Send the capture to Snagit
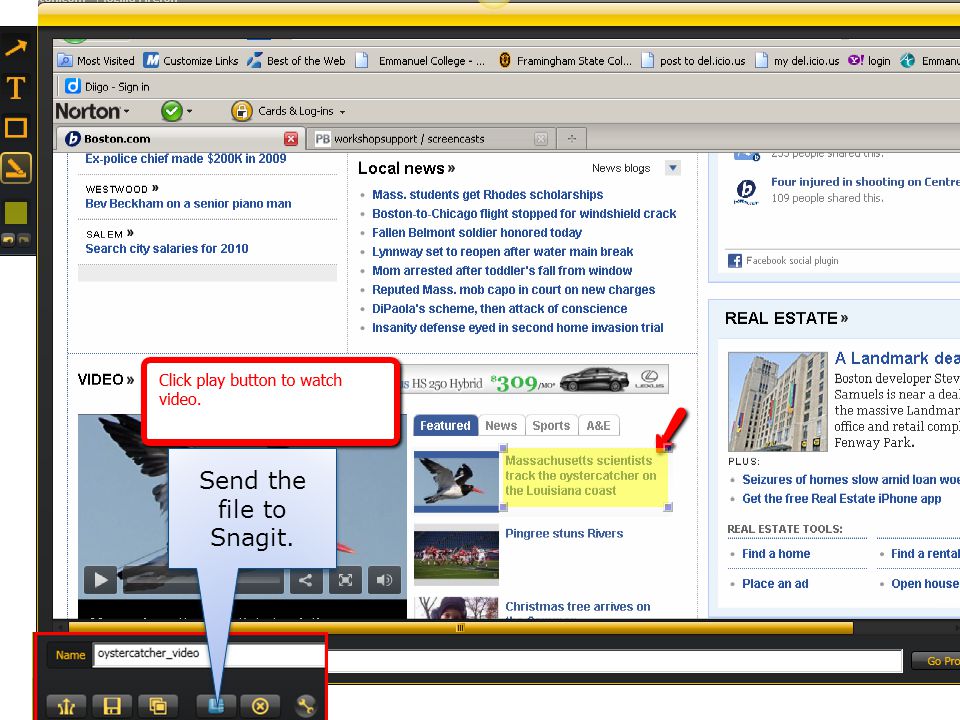The height and width of the screenshot is (720, 960). [216, 706]
